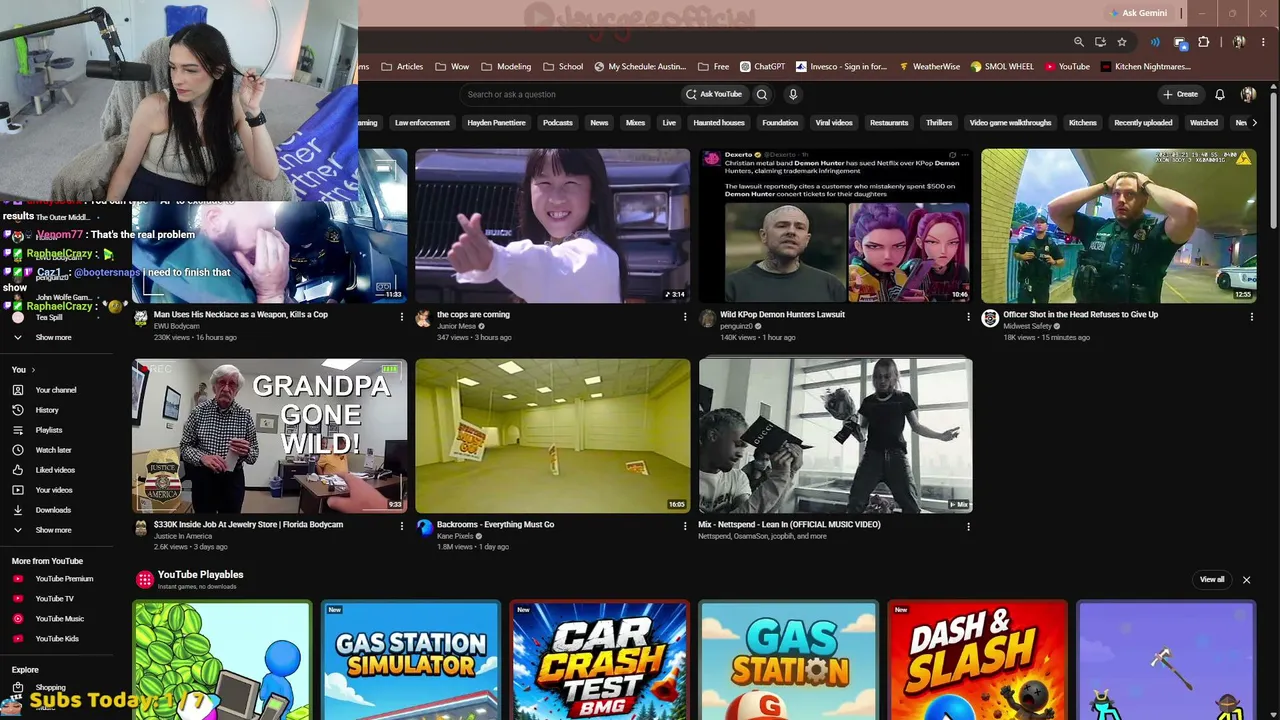
Task: Open YouTube Kids from the sidebar
Action: [58, 639]
